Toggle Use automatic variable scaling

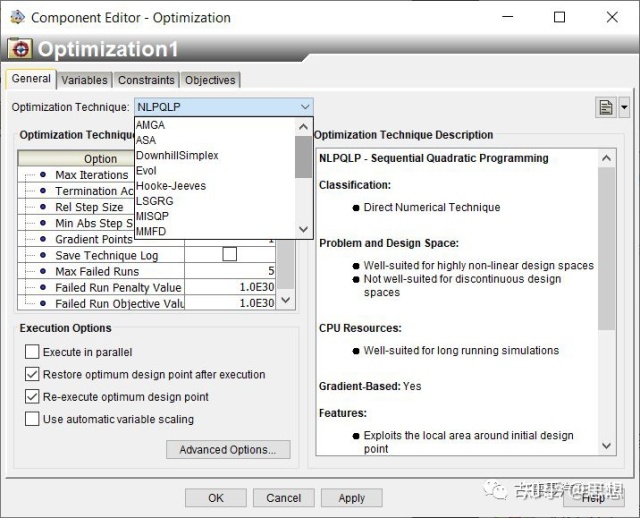click(32, 419)
